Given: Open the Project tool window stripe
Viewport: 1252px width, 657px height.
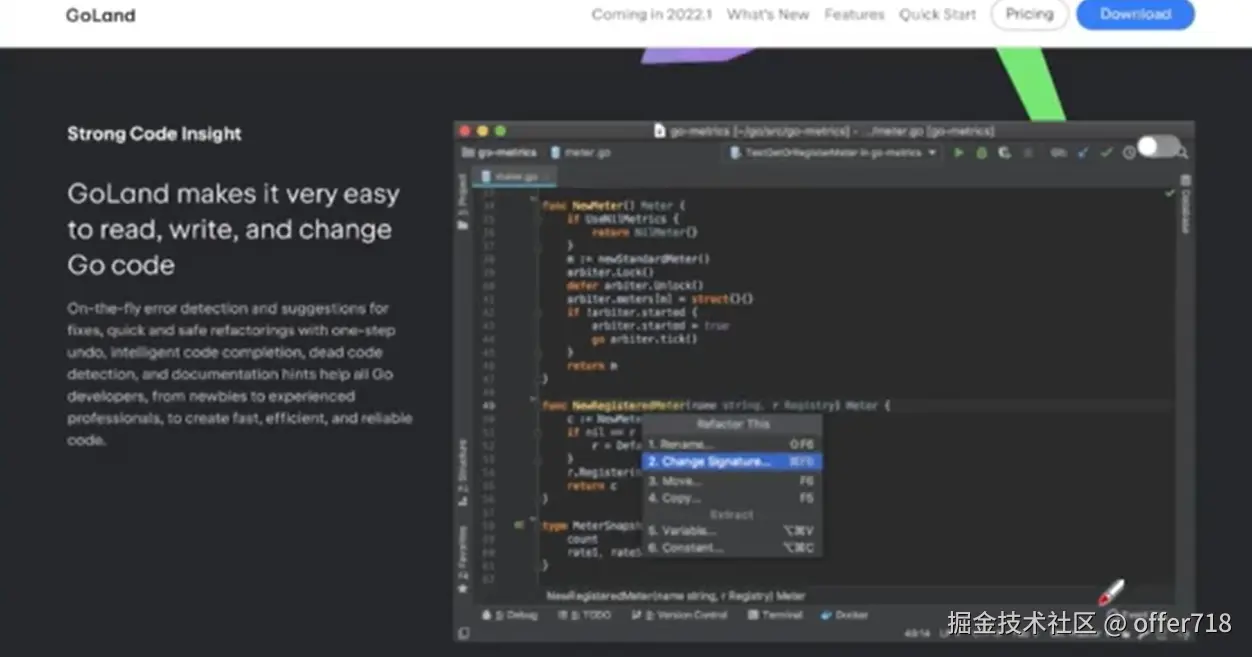Looking at the screenshot, I should click(x=462, y=203).
